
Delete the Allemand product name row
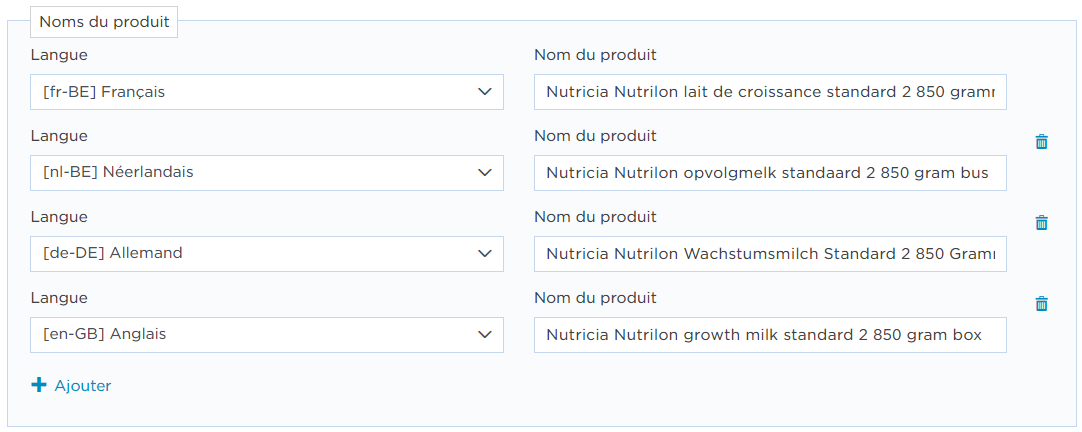(1041, 222)
